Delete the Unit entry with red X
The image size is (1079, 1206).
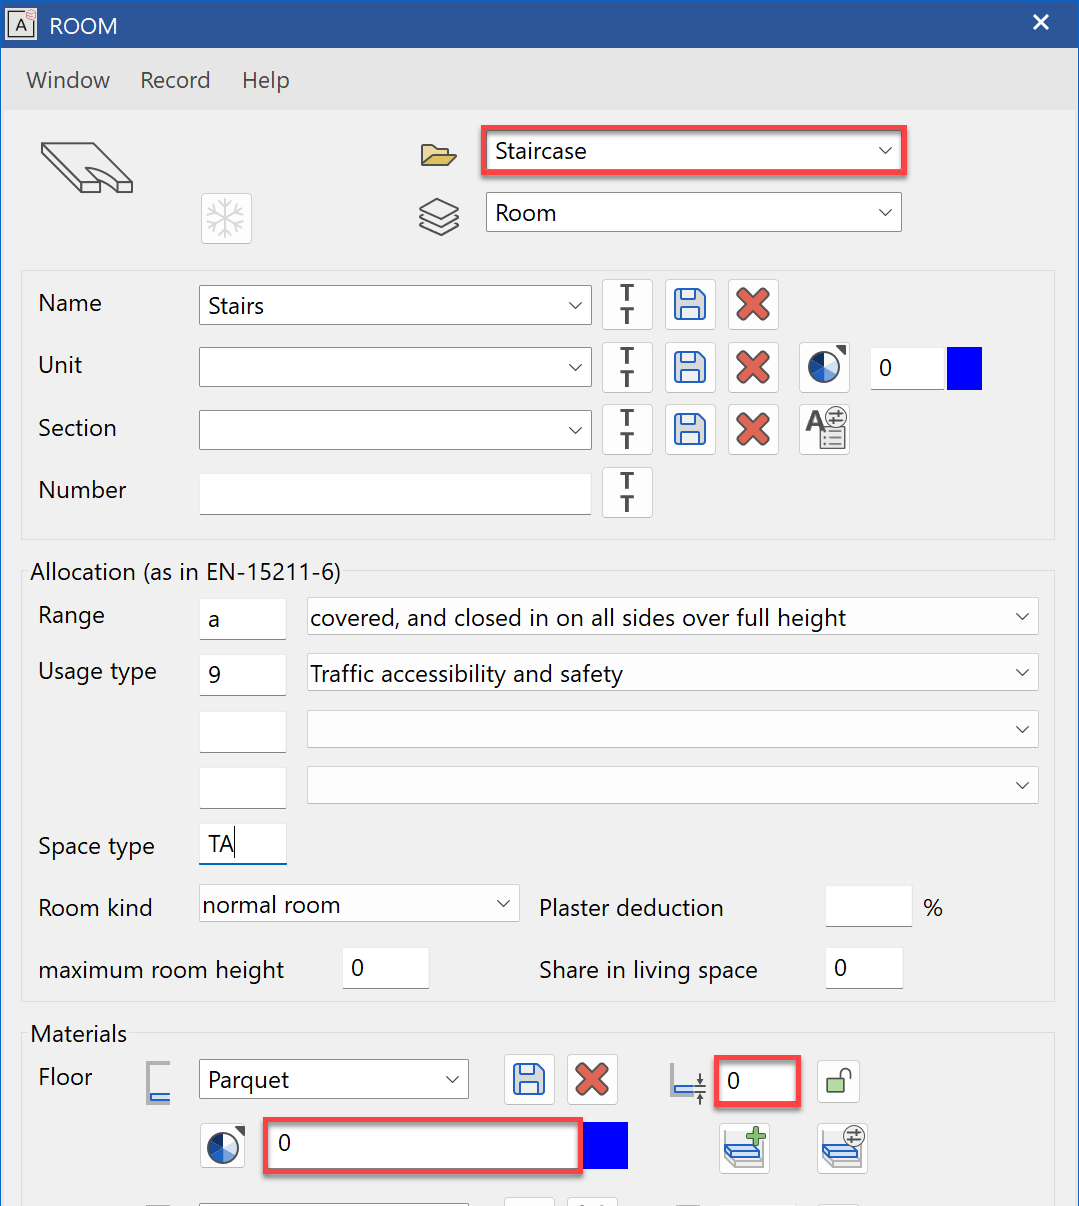753,367
